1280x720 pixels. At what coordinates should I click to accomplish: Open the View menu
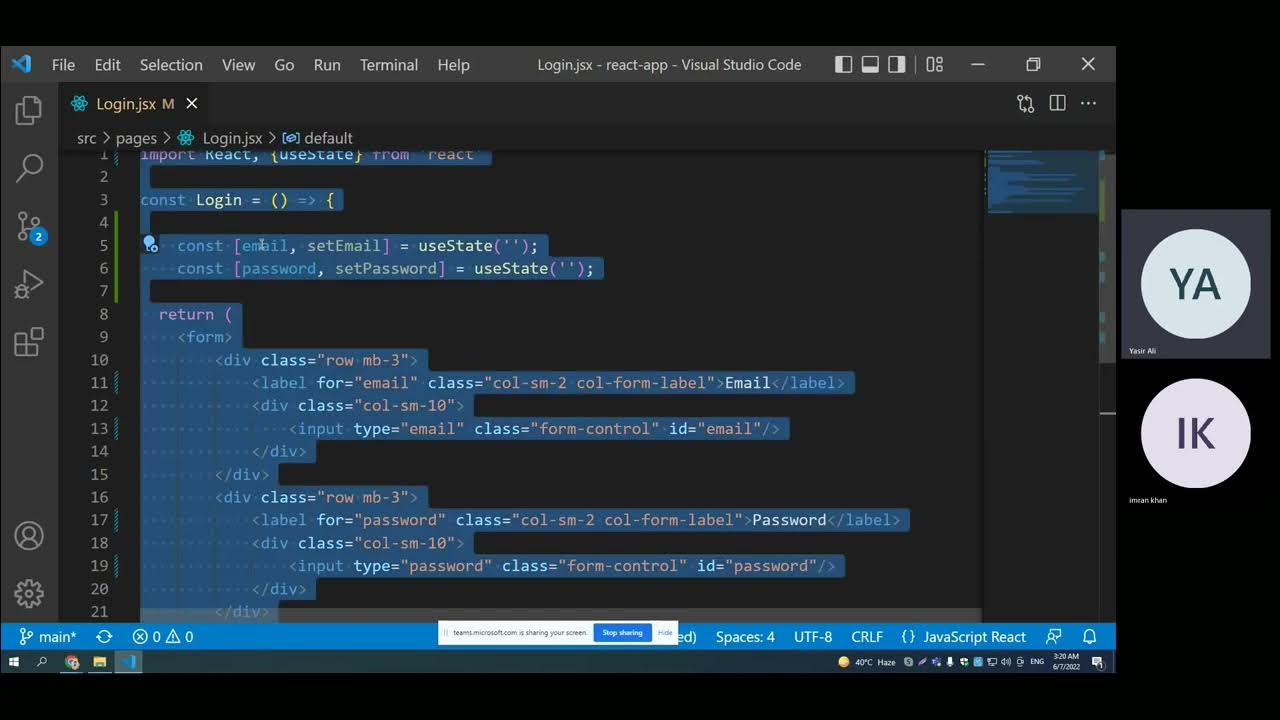pos(238,64)
